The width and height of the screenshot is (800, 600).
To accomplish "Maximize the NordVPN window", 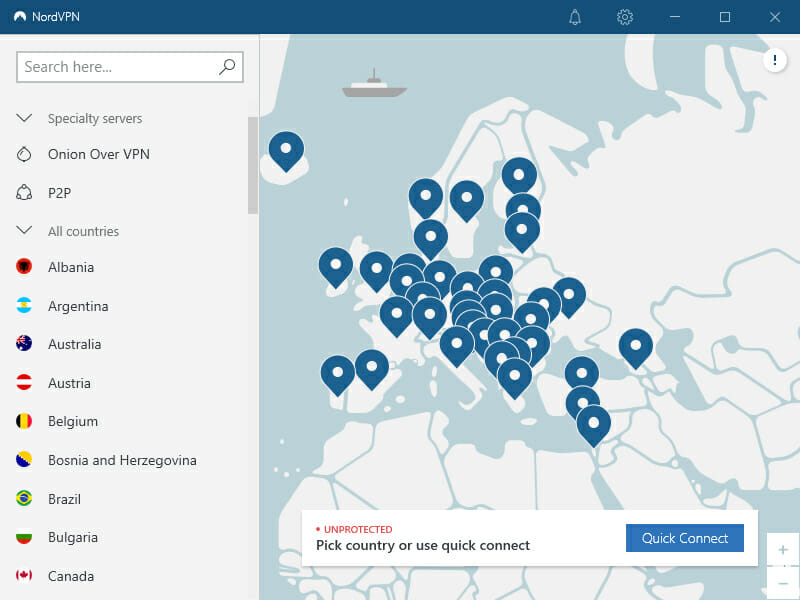I will coord(724,17).
